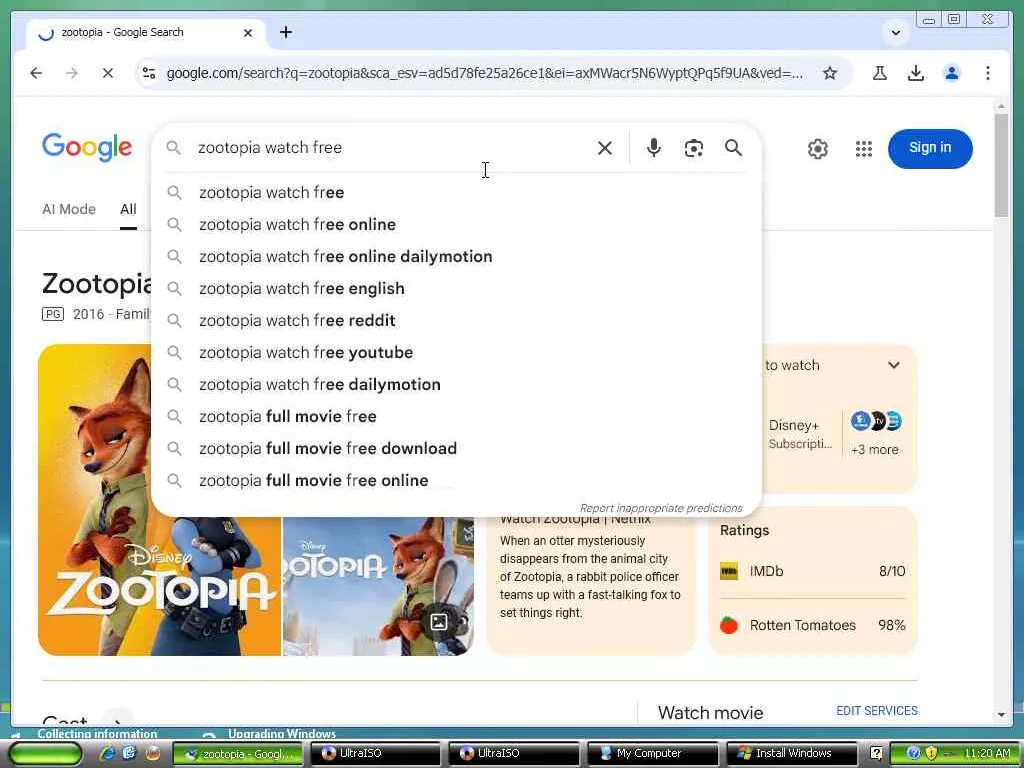Viewport: 1024px width, 768px height.
Task: Start voice search with microphone
Action: pos(653,148)
